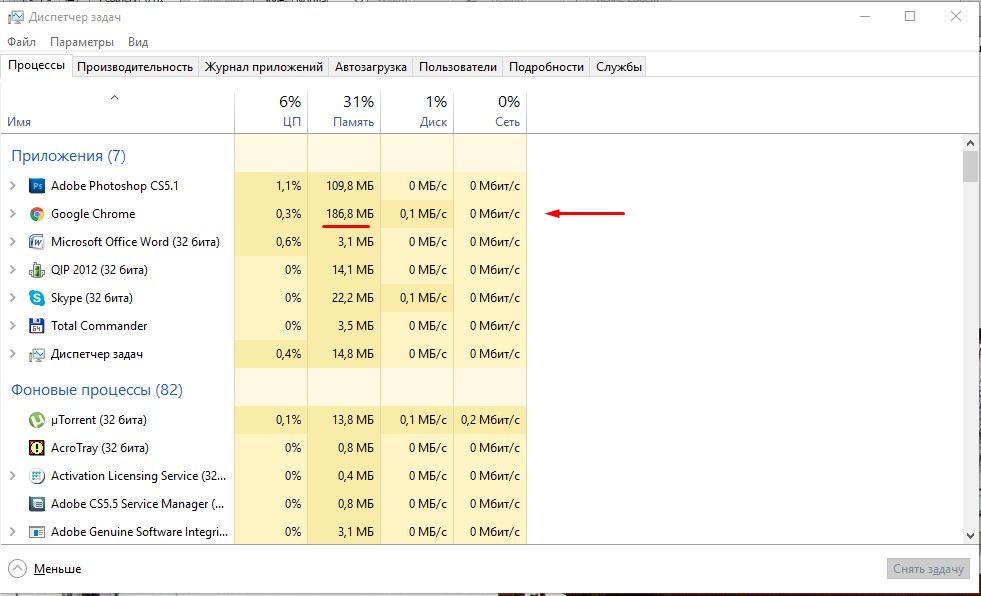This screenshot has height=596, width=981.
Task: Select the QIP 2012 icon
Action: (x=37, y=270)
